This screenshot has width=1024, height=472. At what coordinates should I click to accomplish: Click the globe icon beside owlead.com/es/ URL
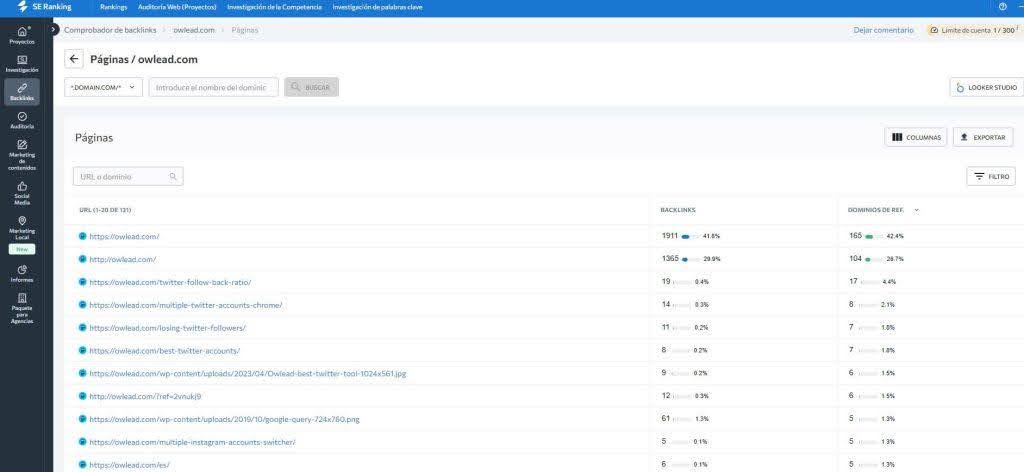pos(82,465)
